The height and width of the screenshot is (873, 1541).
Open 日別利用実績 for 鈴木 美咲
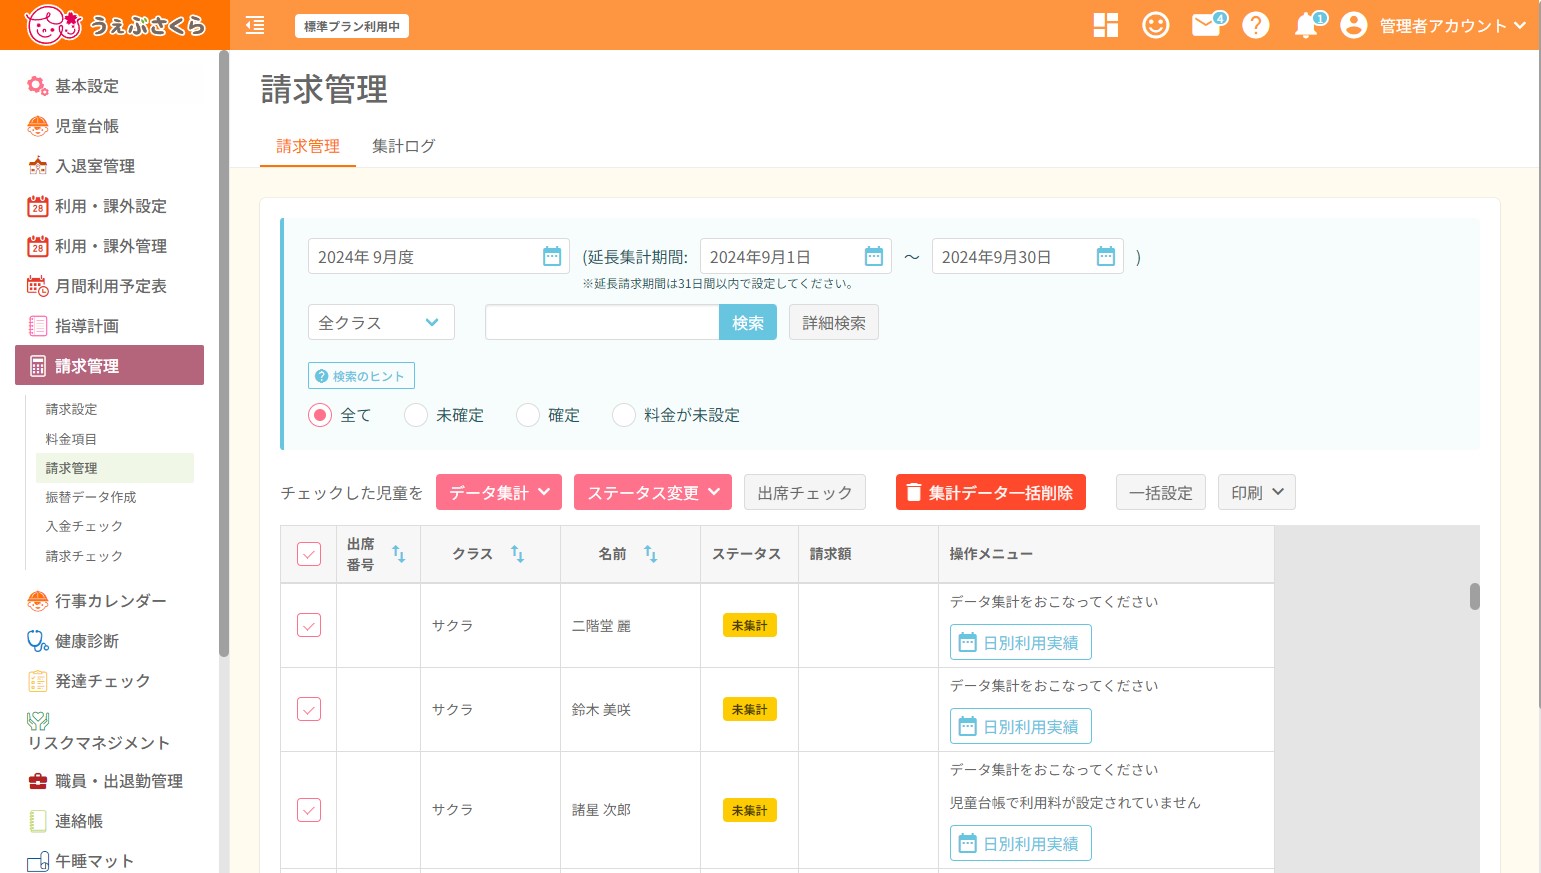[1020, 726]
